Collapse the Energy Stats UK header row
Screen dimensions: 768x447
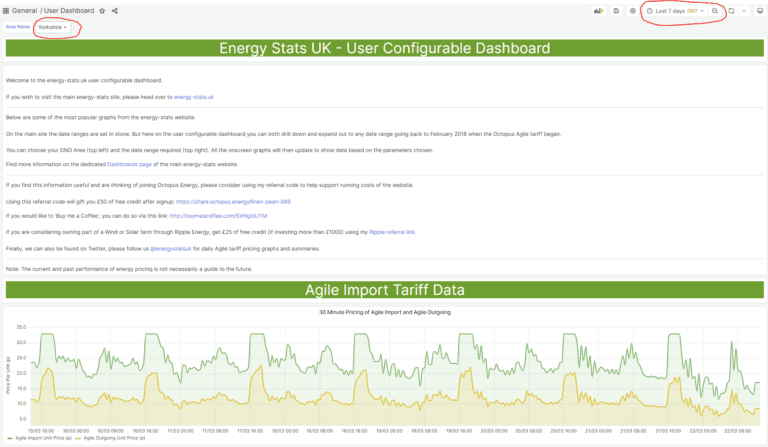click(x=384, y=48)
